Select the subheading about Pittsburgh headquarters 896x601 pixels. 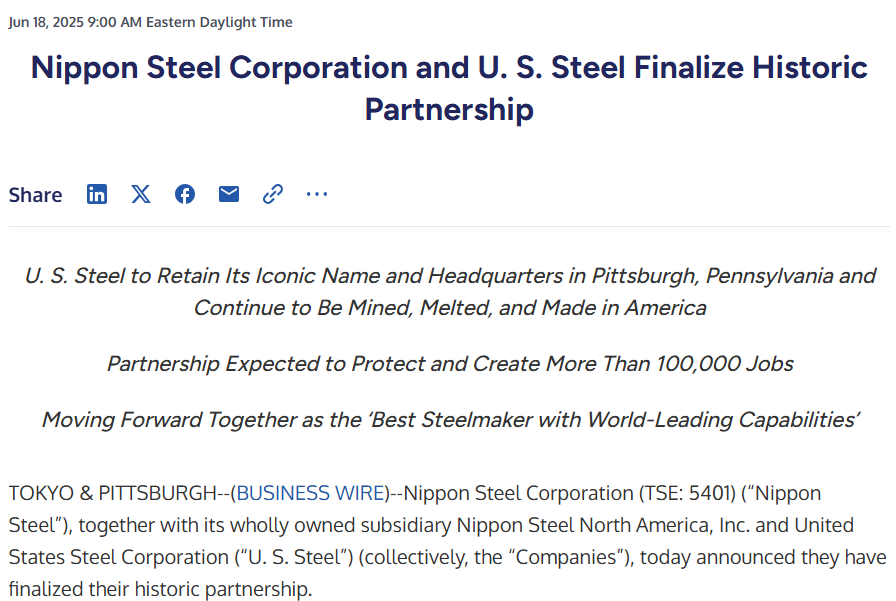coord(450,291)
